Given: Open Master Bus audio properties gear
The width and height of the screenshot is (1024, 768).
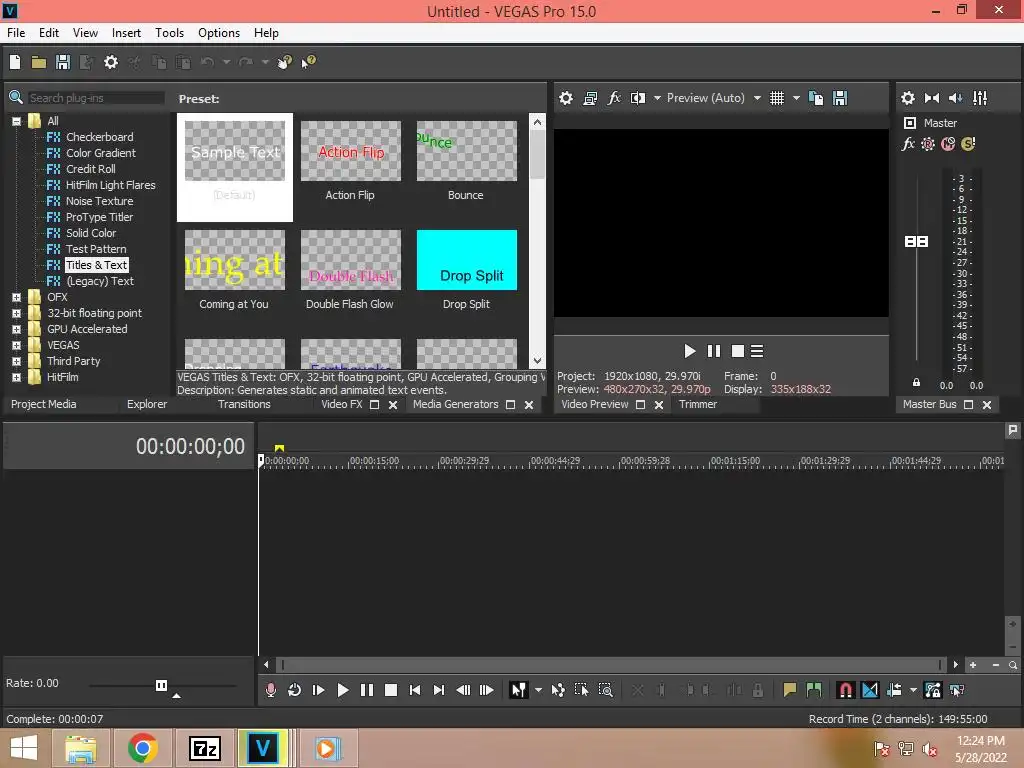Looking at the screenshot, I should pyautogui.click(x=908, y=98).
